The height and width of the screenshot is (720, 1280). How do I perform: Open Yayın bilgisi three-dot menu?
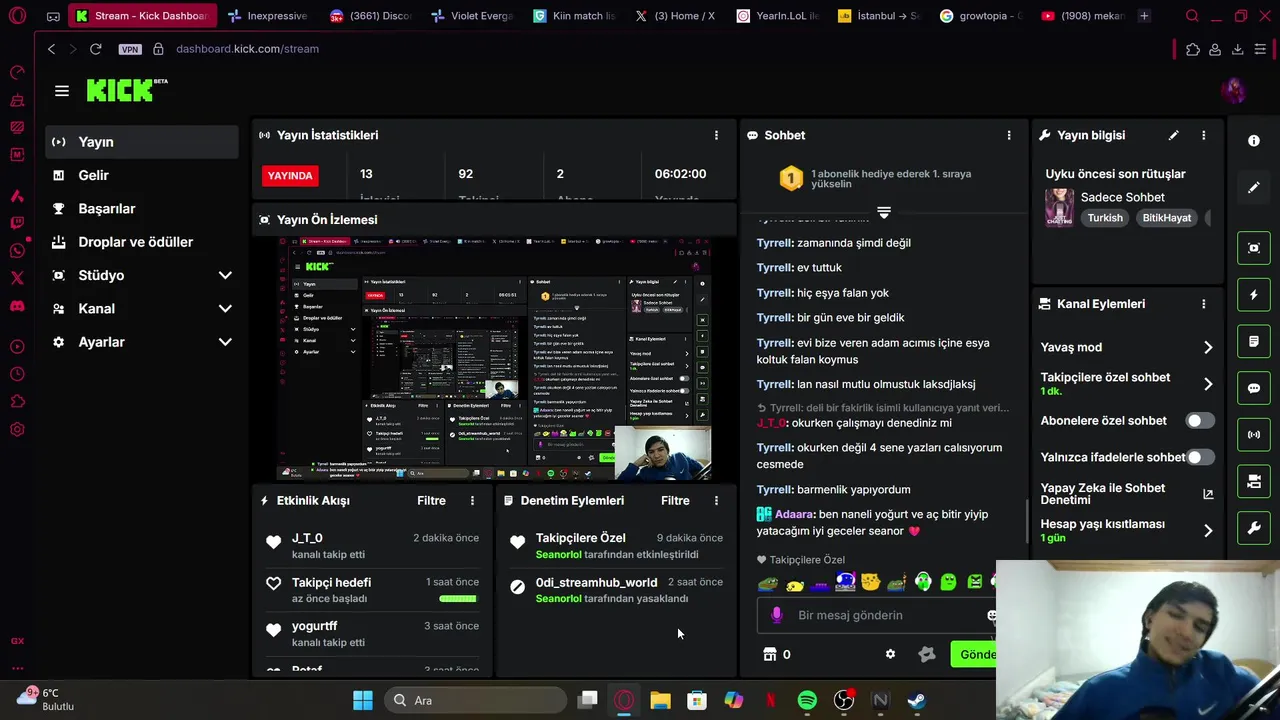(1204, 135)
